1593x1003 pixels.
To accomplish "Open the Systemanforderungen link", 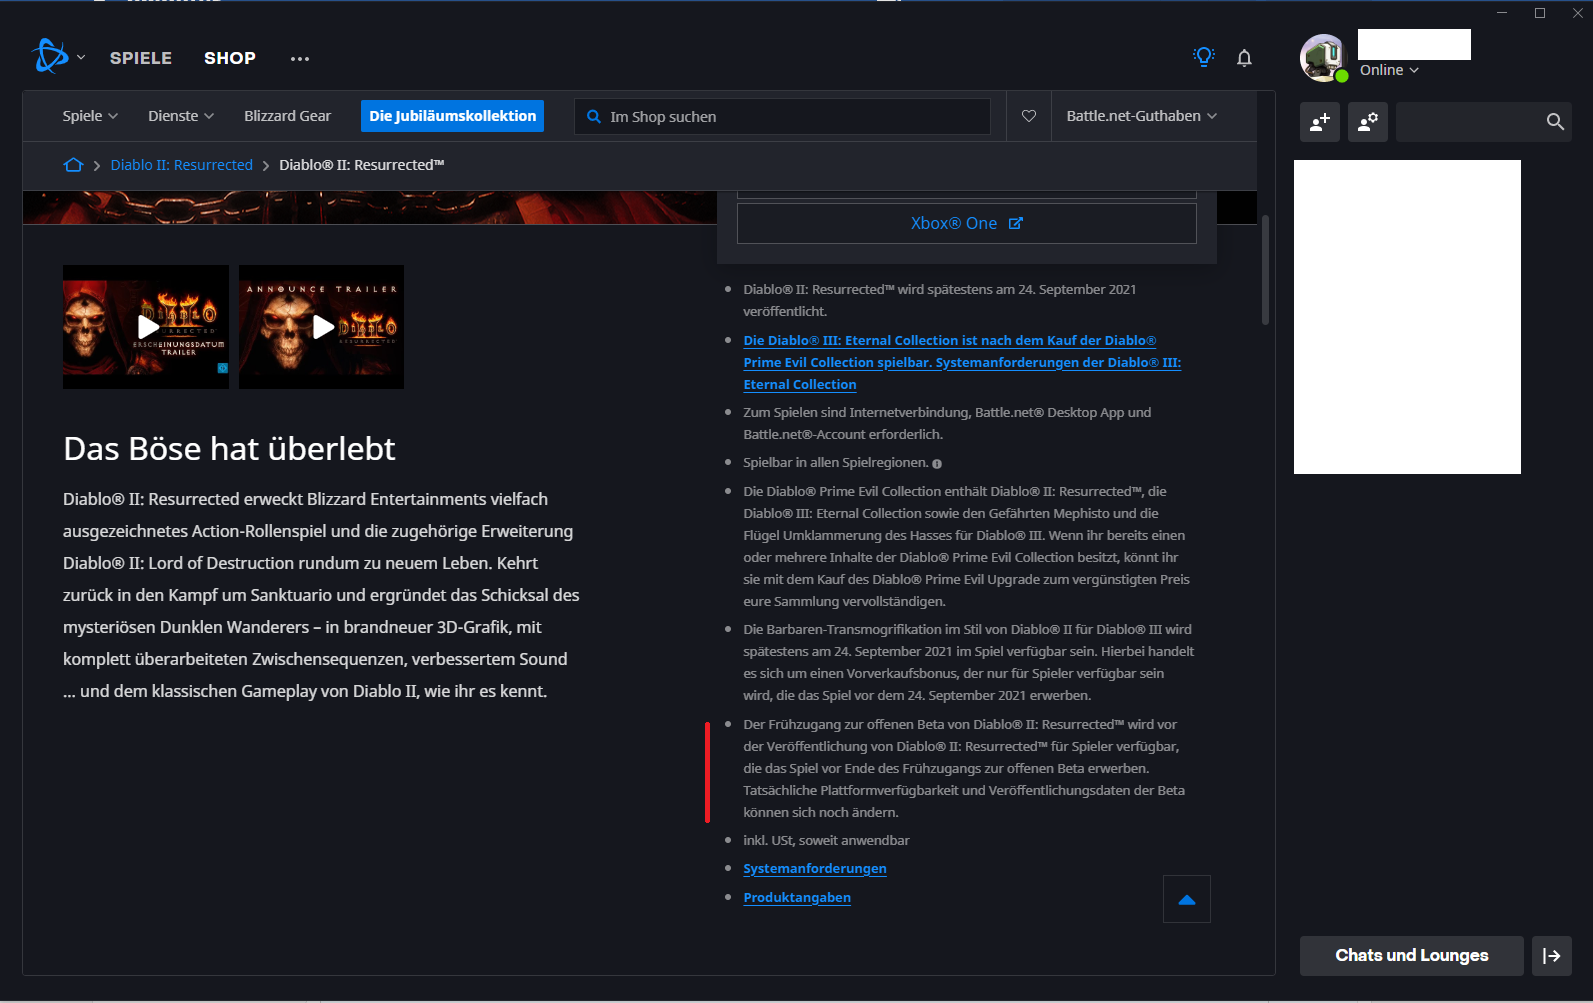I will pos(815,868).
